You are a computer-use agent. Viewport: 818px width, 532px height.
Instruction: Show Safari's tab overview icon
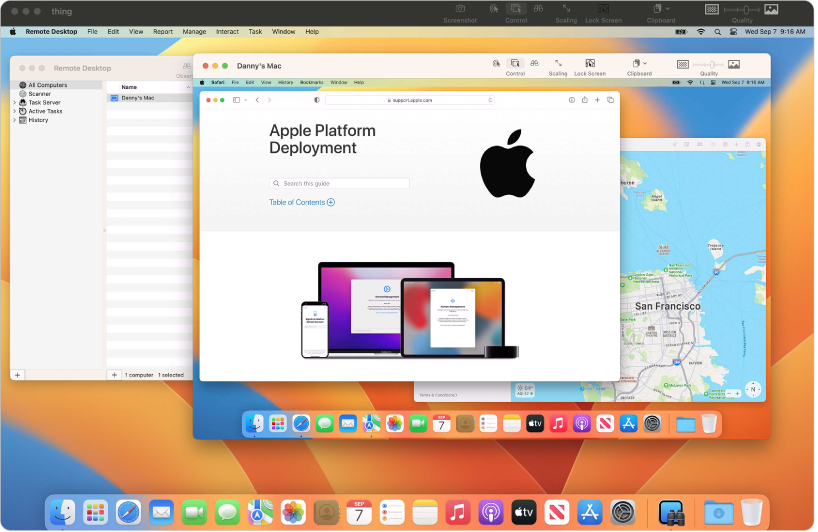pyautogui.click(x=610, y=100)
